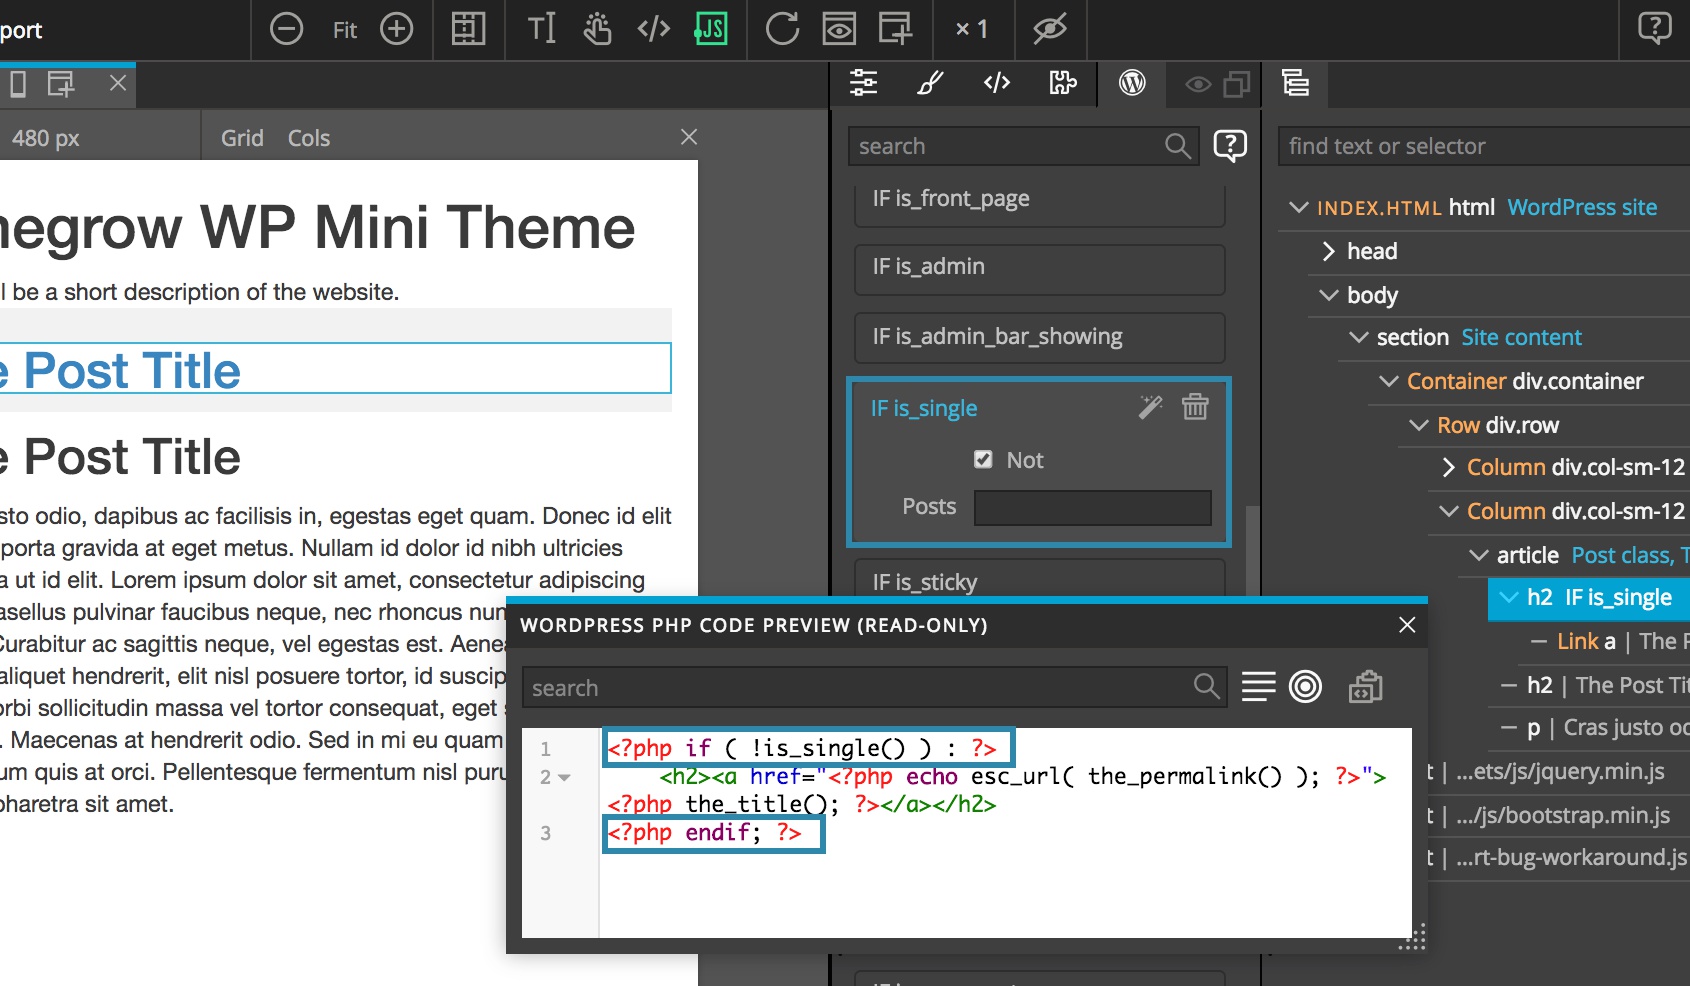Open the browser preview eye window icon
The width and height of the screenshot is (1690, 986).
tap(839, 29)
